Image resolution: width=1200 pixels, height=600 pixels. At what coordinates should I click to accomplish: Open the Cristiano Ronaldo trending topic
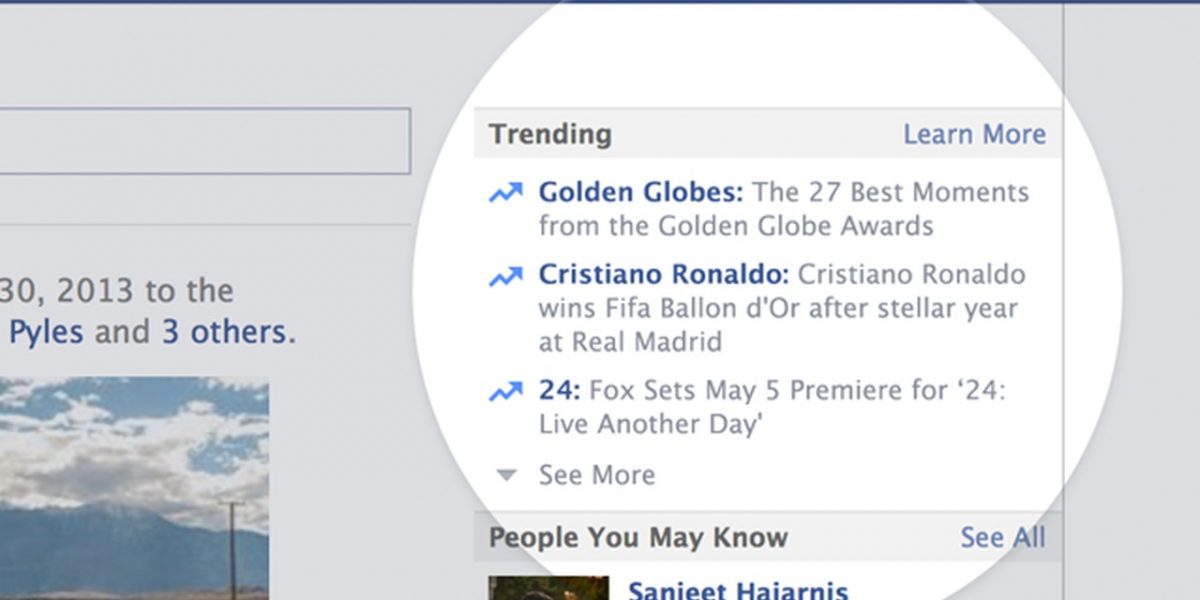[x=664, y=274]
